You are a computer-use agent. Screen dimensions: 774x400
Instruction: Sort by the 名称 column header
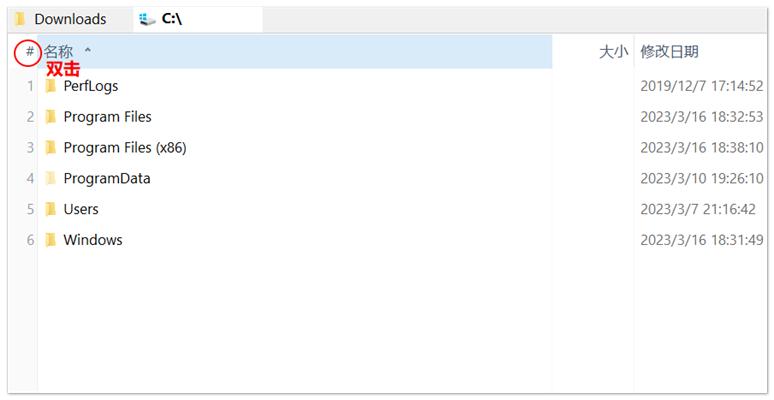point(58,52)
